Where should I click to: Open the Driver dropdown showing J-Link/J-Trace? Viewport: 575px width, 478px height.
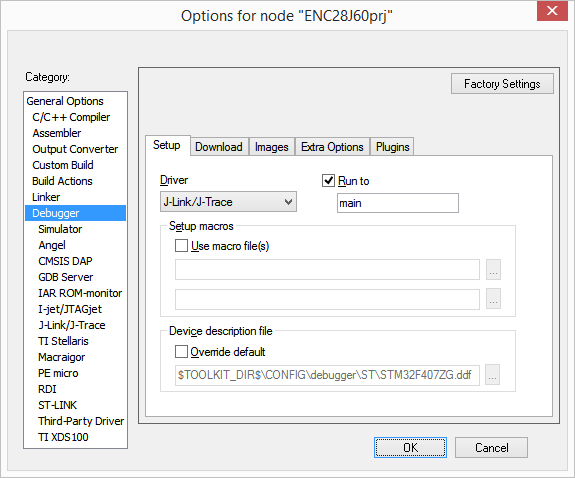coord(228,202)
